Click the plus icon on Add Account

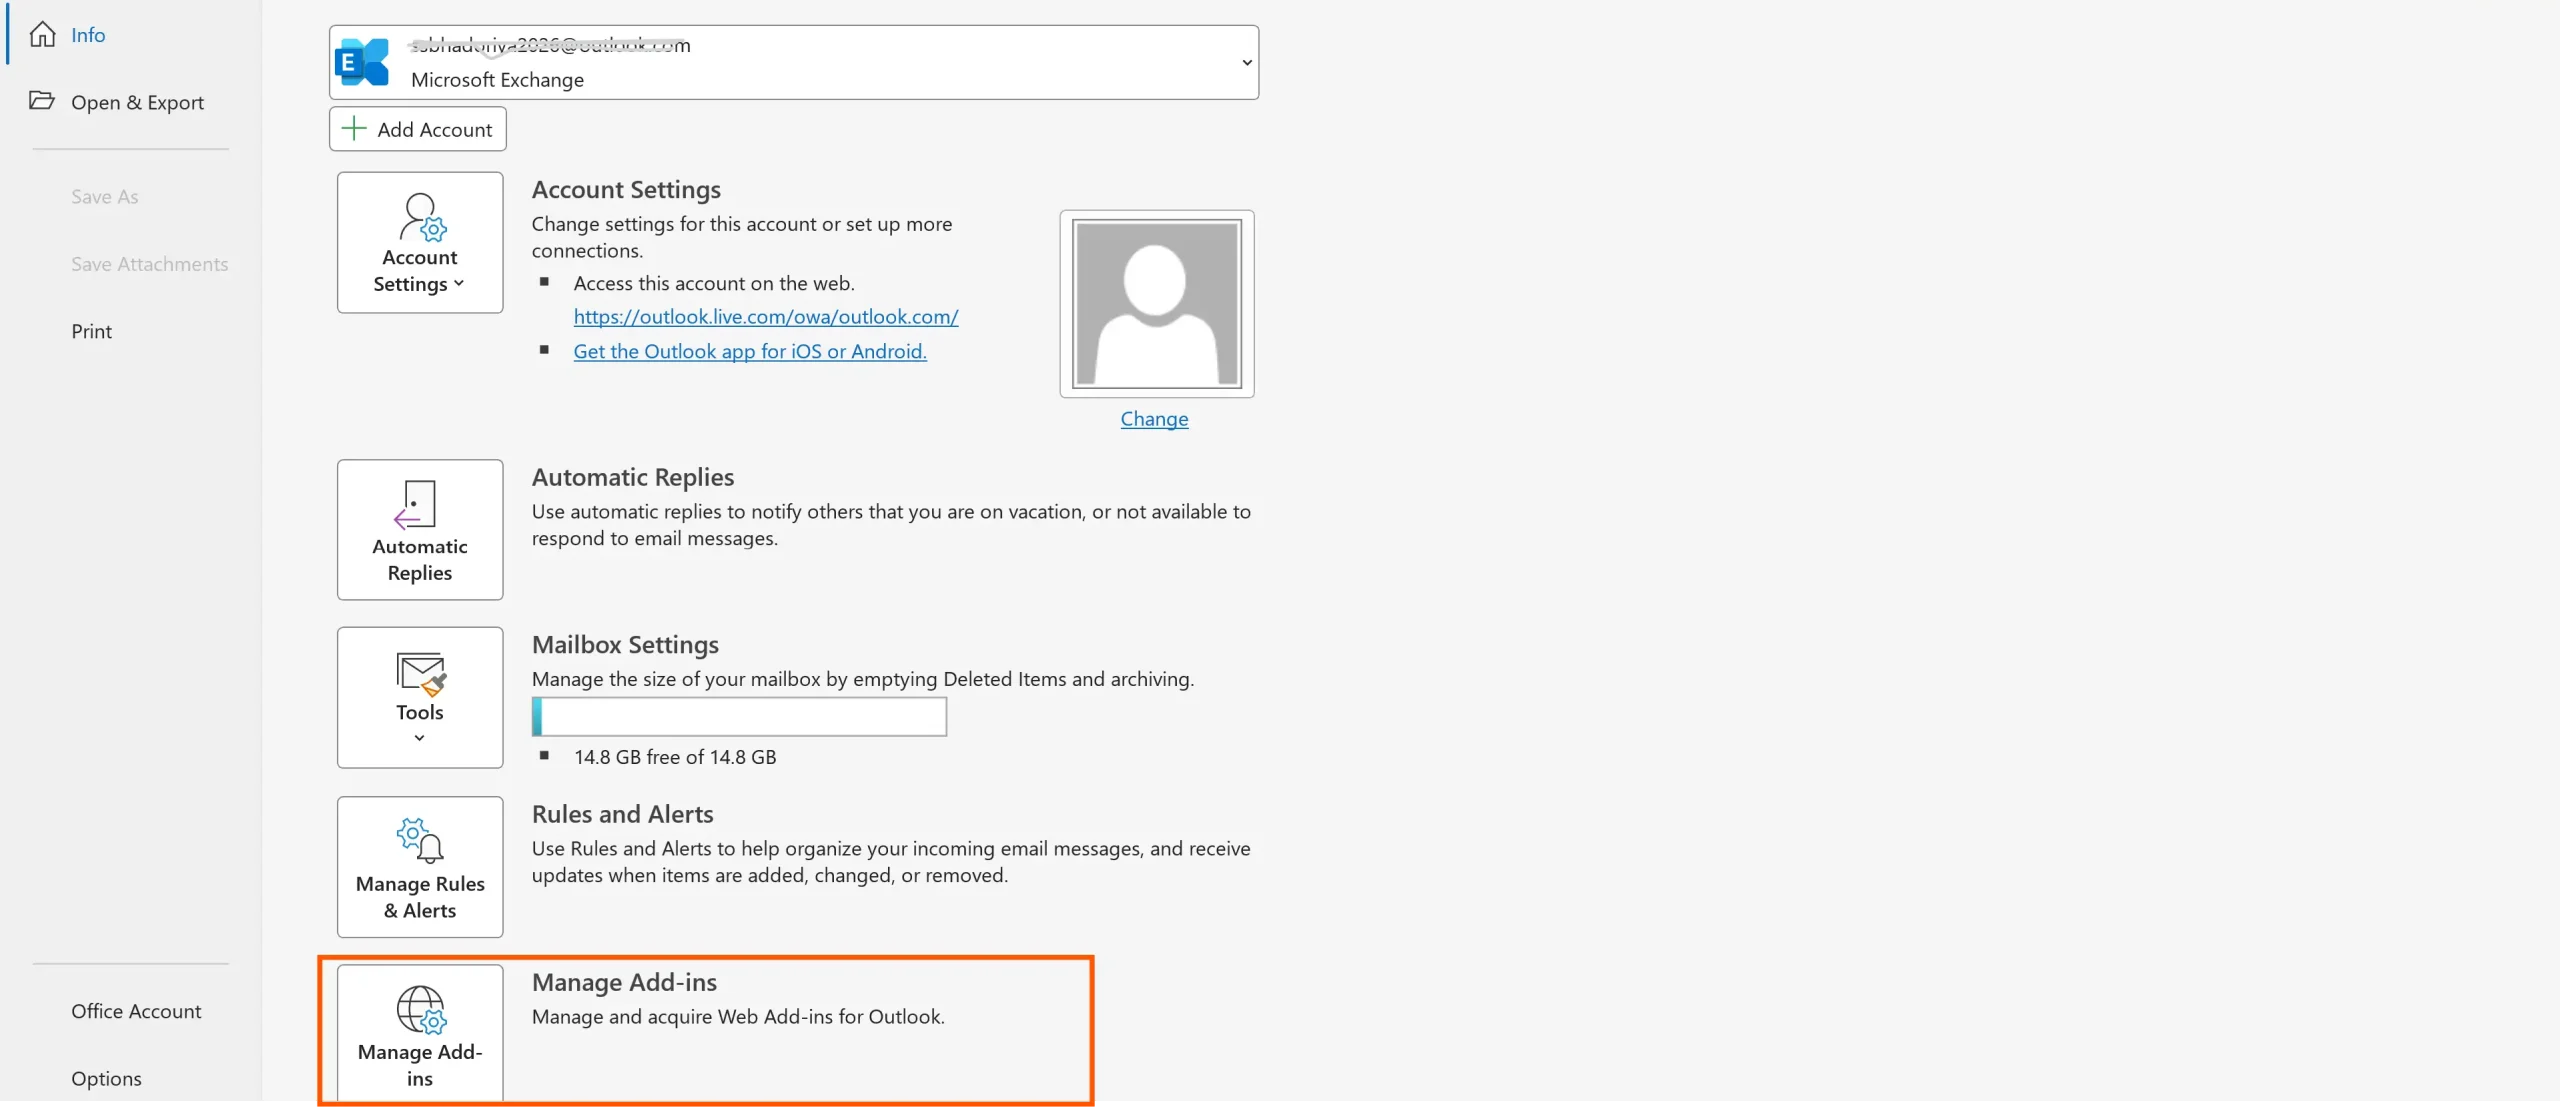354,129
